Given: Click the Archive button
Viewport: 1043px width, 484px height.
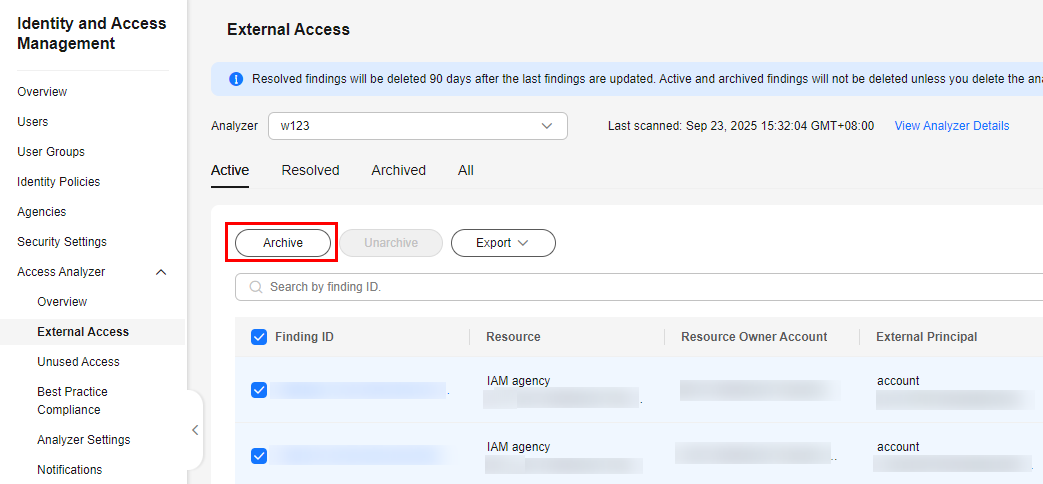Looking at the screenshot, I should pos(283,243).
